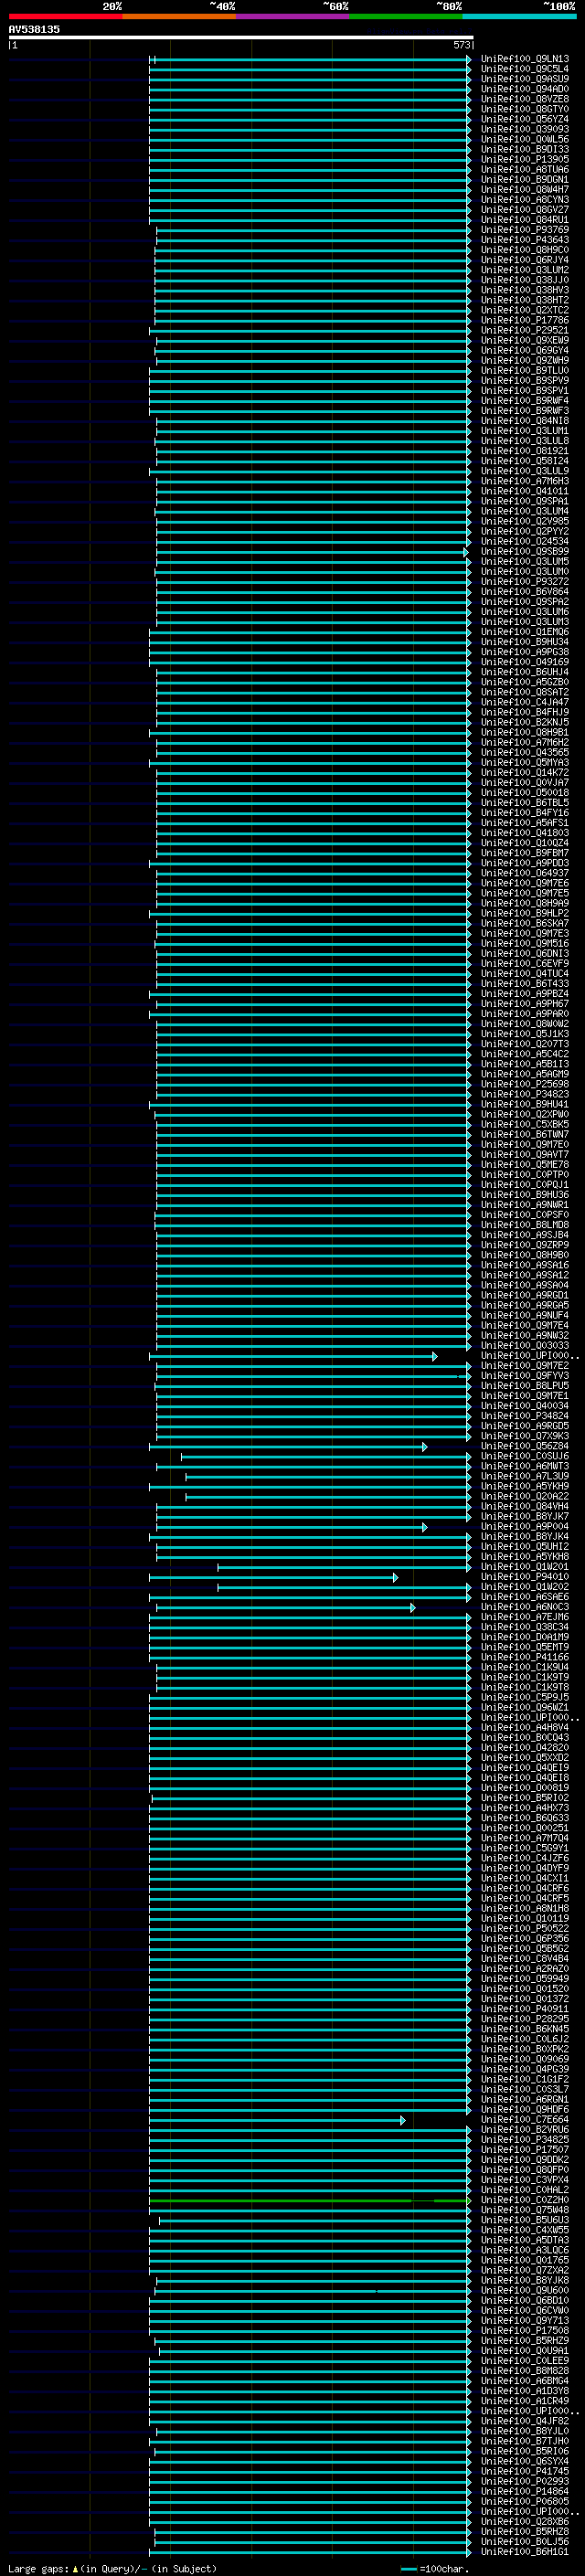Click the orange ~40% identity legend segment
The height and width of the screenshot is (2576, 585).
(x=179, y=16)
